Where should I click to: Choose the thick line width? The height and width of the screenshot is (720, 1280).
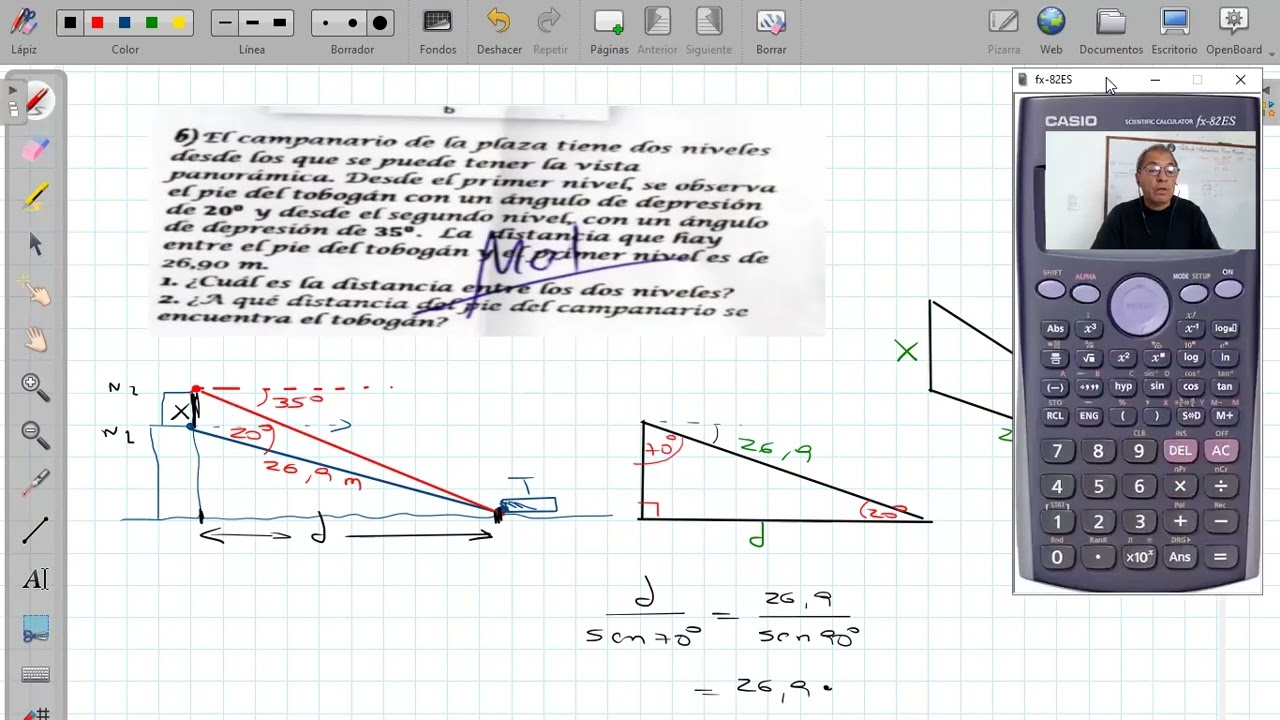(279, 23)
